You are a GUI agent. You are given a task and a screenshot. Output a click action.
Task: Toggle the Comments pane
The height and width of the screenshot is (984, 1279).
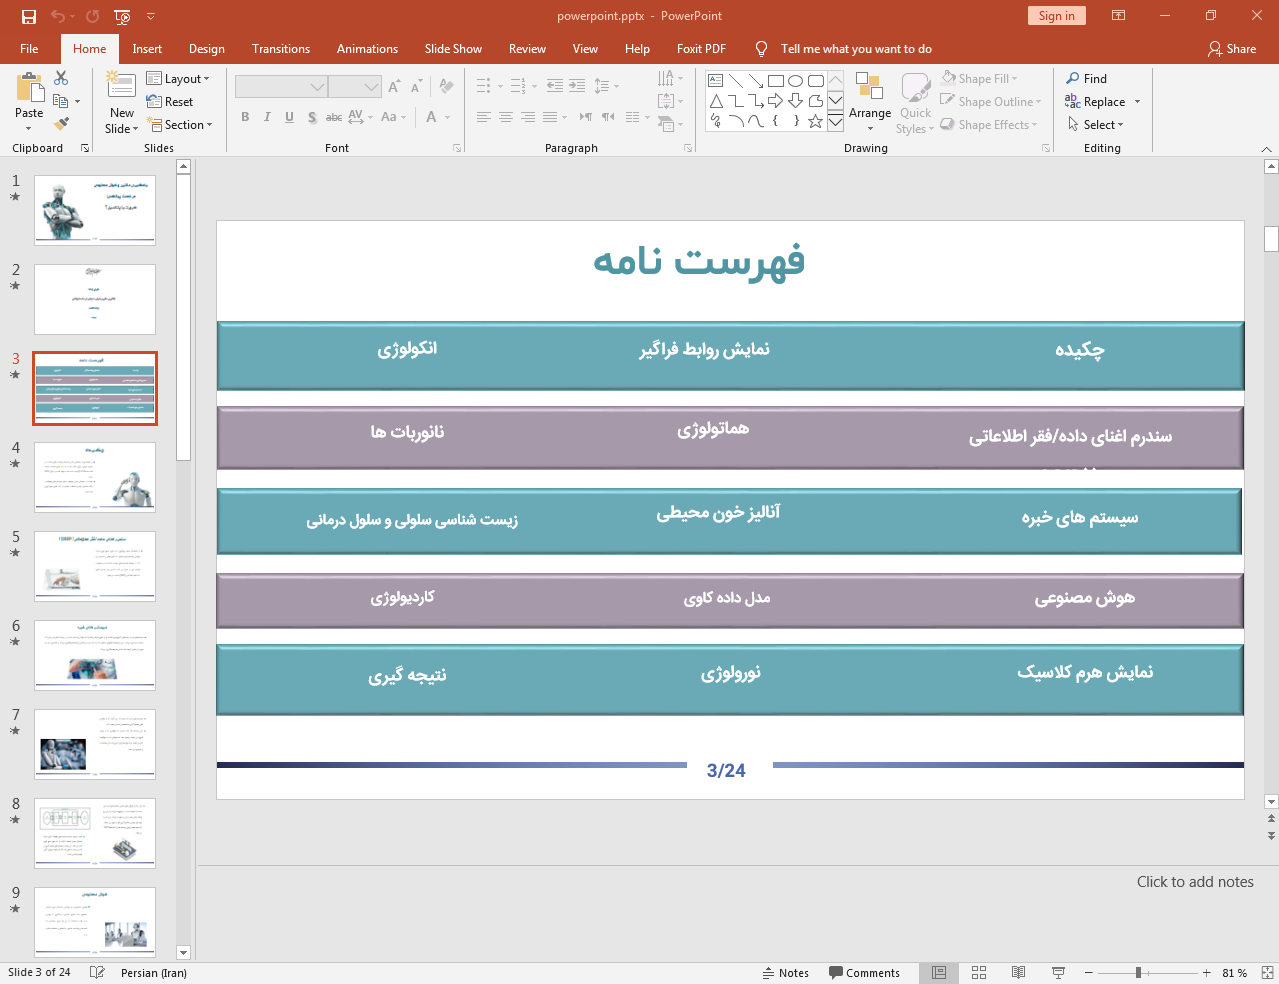point(864,972)
